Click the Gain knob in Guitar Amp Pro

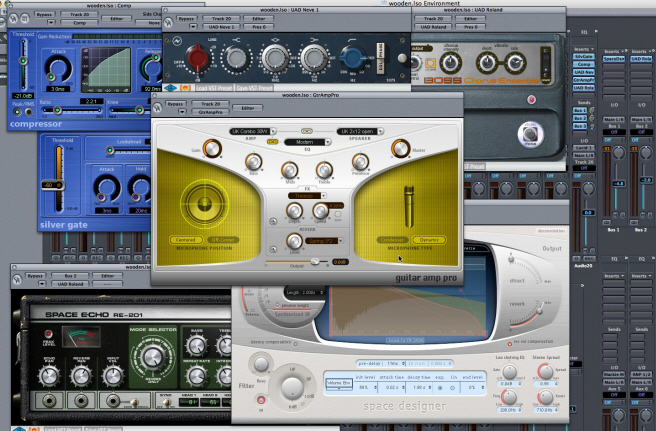click(x=212, y=149)
